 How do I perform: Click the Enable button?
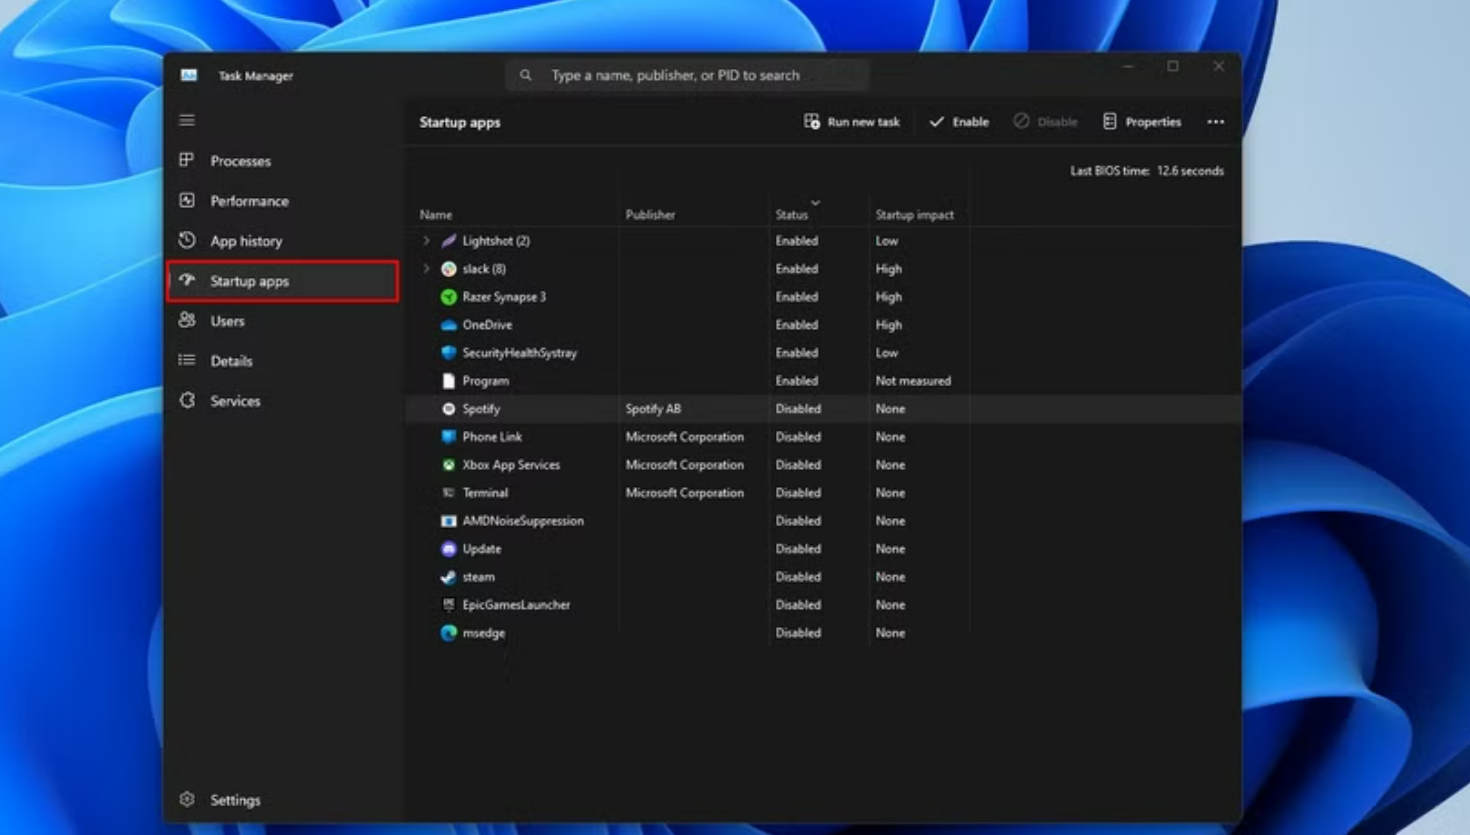[x=959, y=122]
